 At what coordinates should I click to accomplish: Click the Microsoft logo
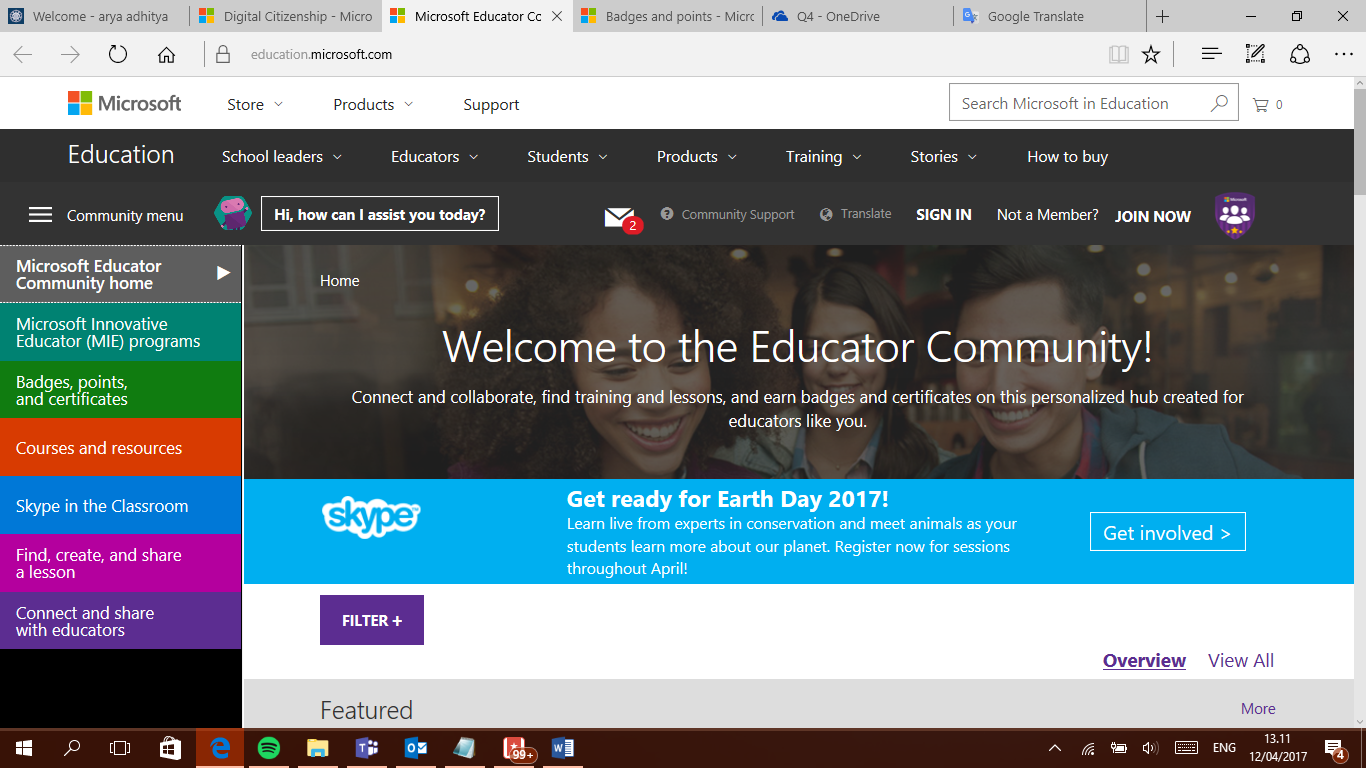124,103
